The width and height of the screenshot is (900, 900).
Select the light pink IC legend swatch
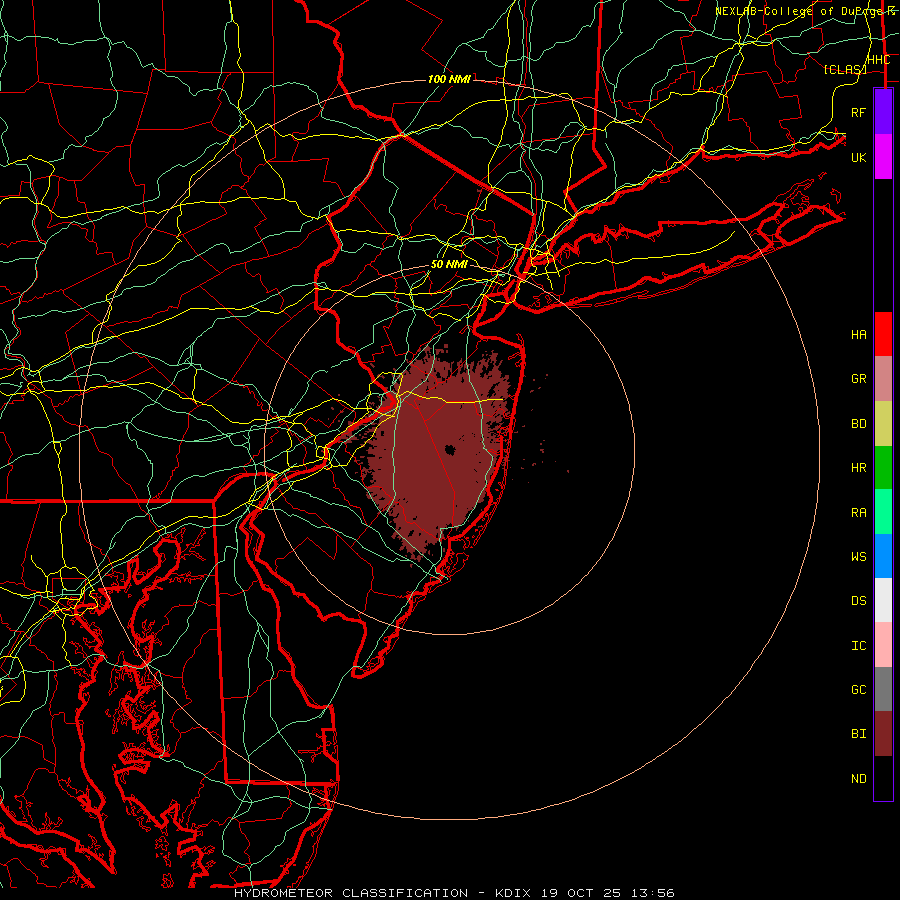click(x=883, y=645)
